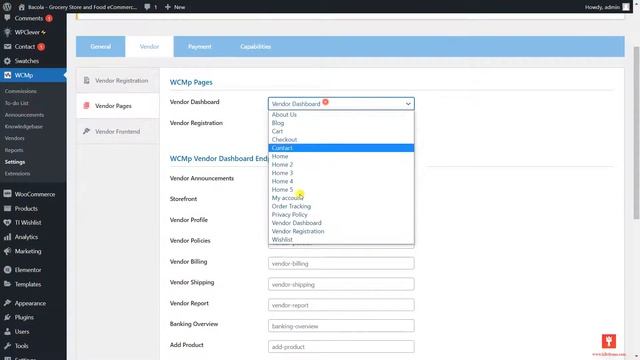Click the plus New icon

point(168,7)
